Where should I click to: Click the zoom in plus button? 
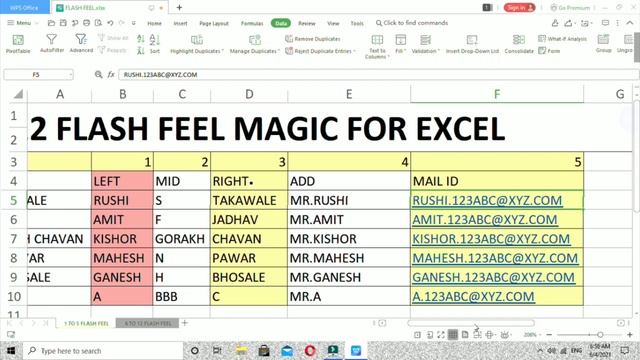coord(630,335)
